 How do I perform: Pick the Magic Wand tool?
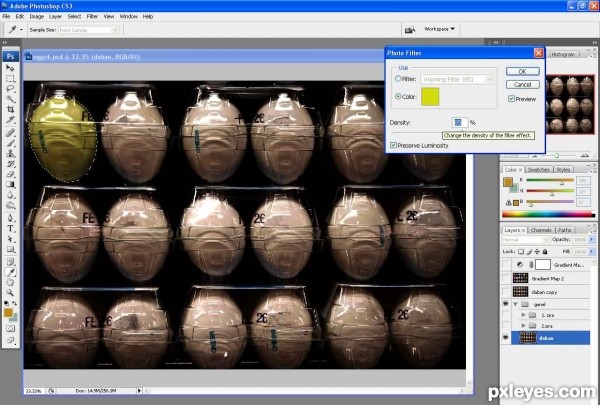pyautogui.click(x=10, y=99)
